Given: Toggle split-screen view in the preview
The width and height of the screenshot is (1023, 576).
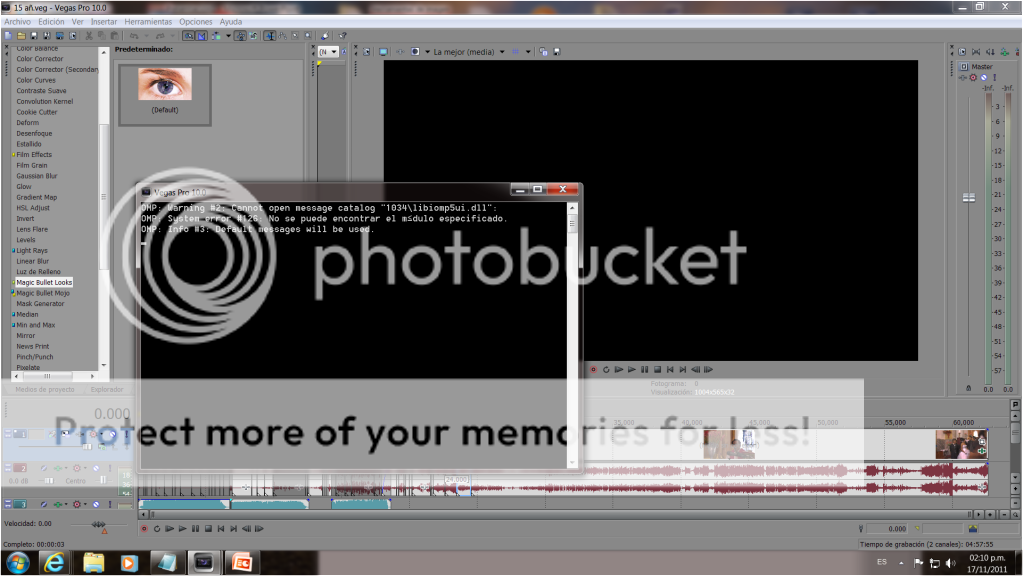Looking at the screenshot, I should pyautogui.click(x=415, y=52).
